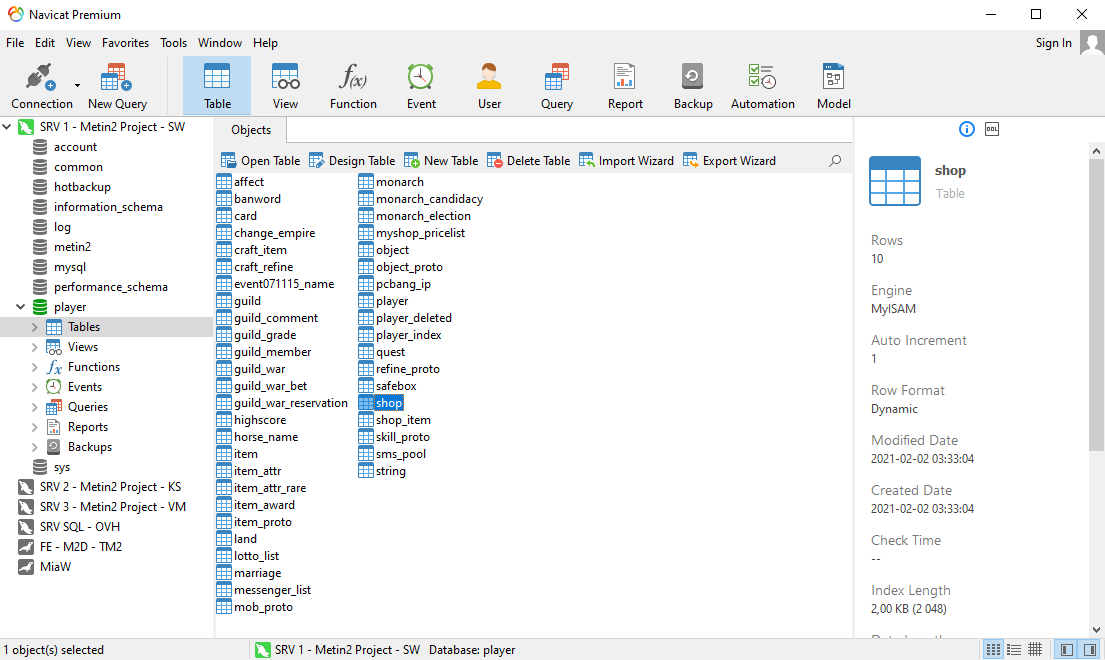Switch to ER diagram view
The height and width of the screenshot is (660, 1105).
point(1035,650)
